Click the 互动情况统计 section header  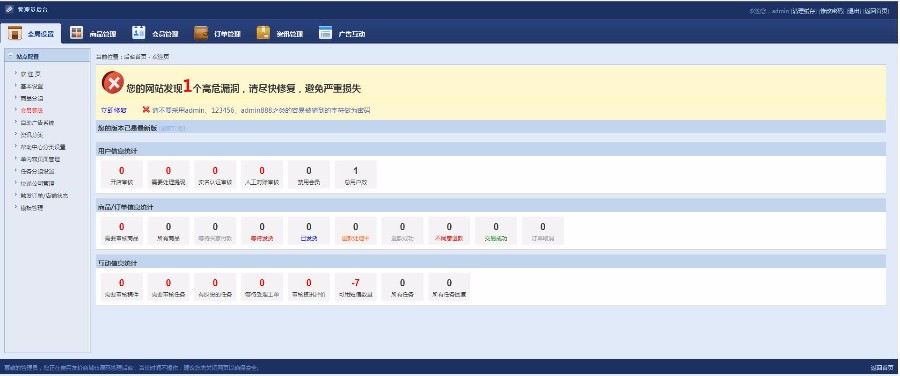click(491, 262)
